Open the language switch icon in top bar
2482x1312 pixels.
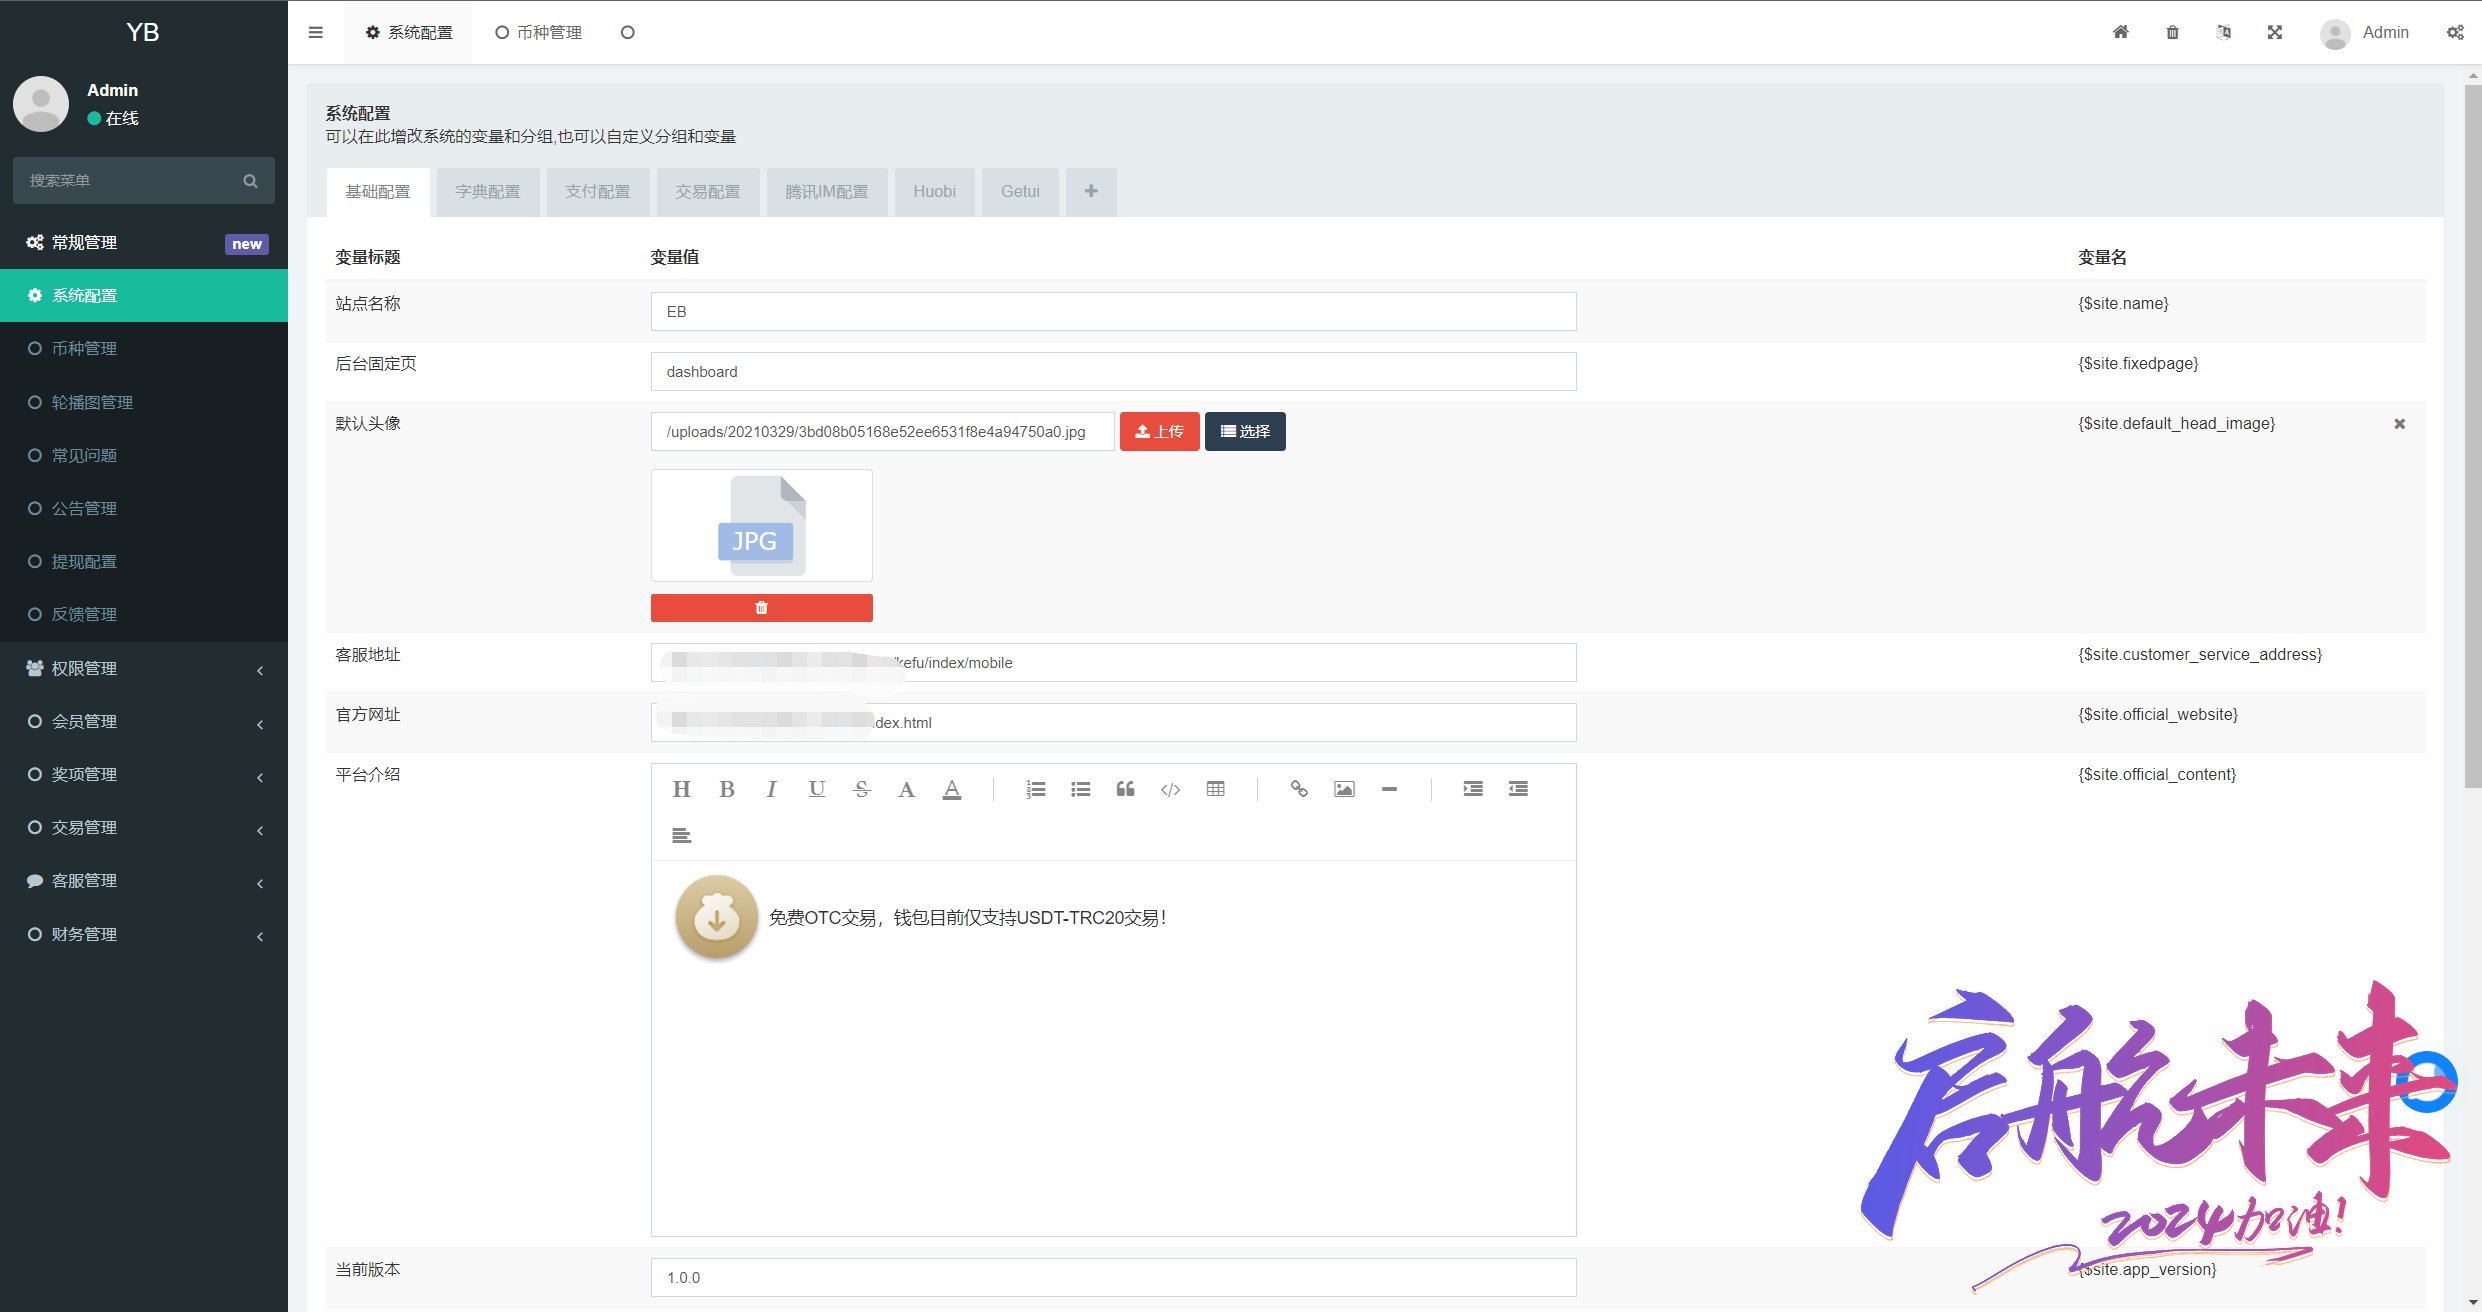pos(2223,32)
